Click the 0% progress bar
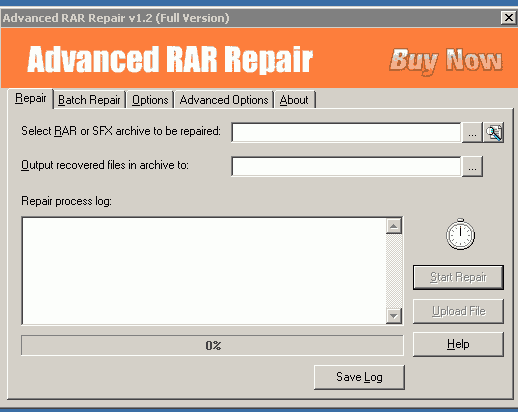The image size is (518, 412). (212, 345)
